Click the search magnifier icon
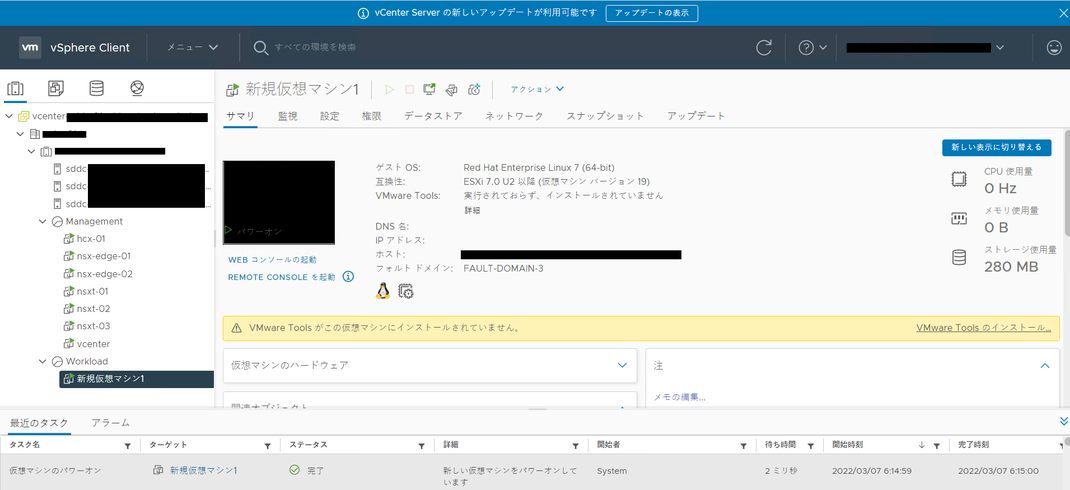The image size is (1070, 490). coord(261,48)
